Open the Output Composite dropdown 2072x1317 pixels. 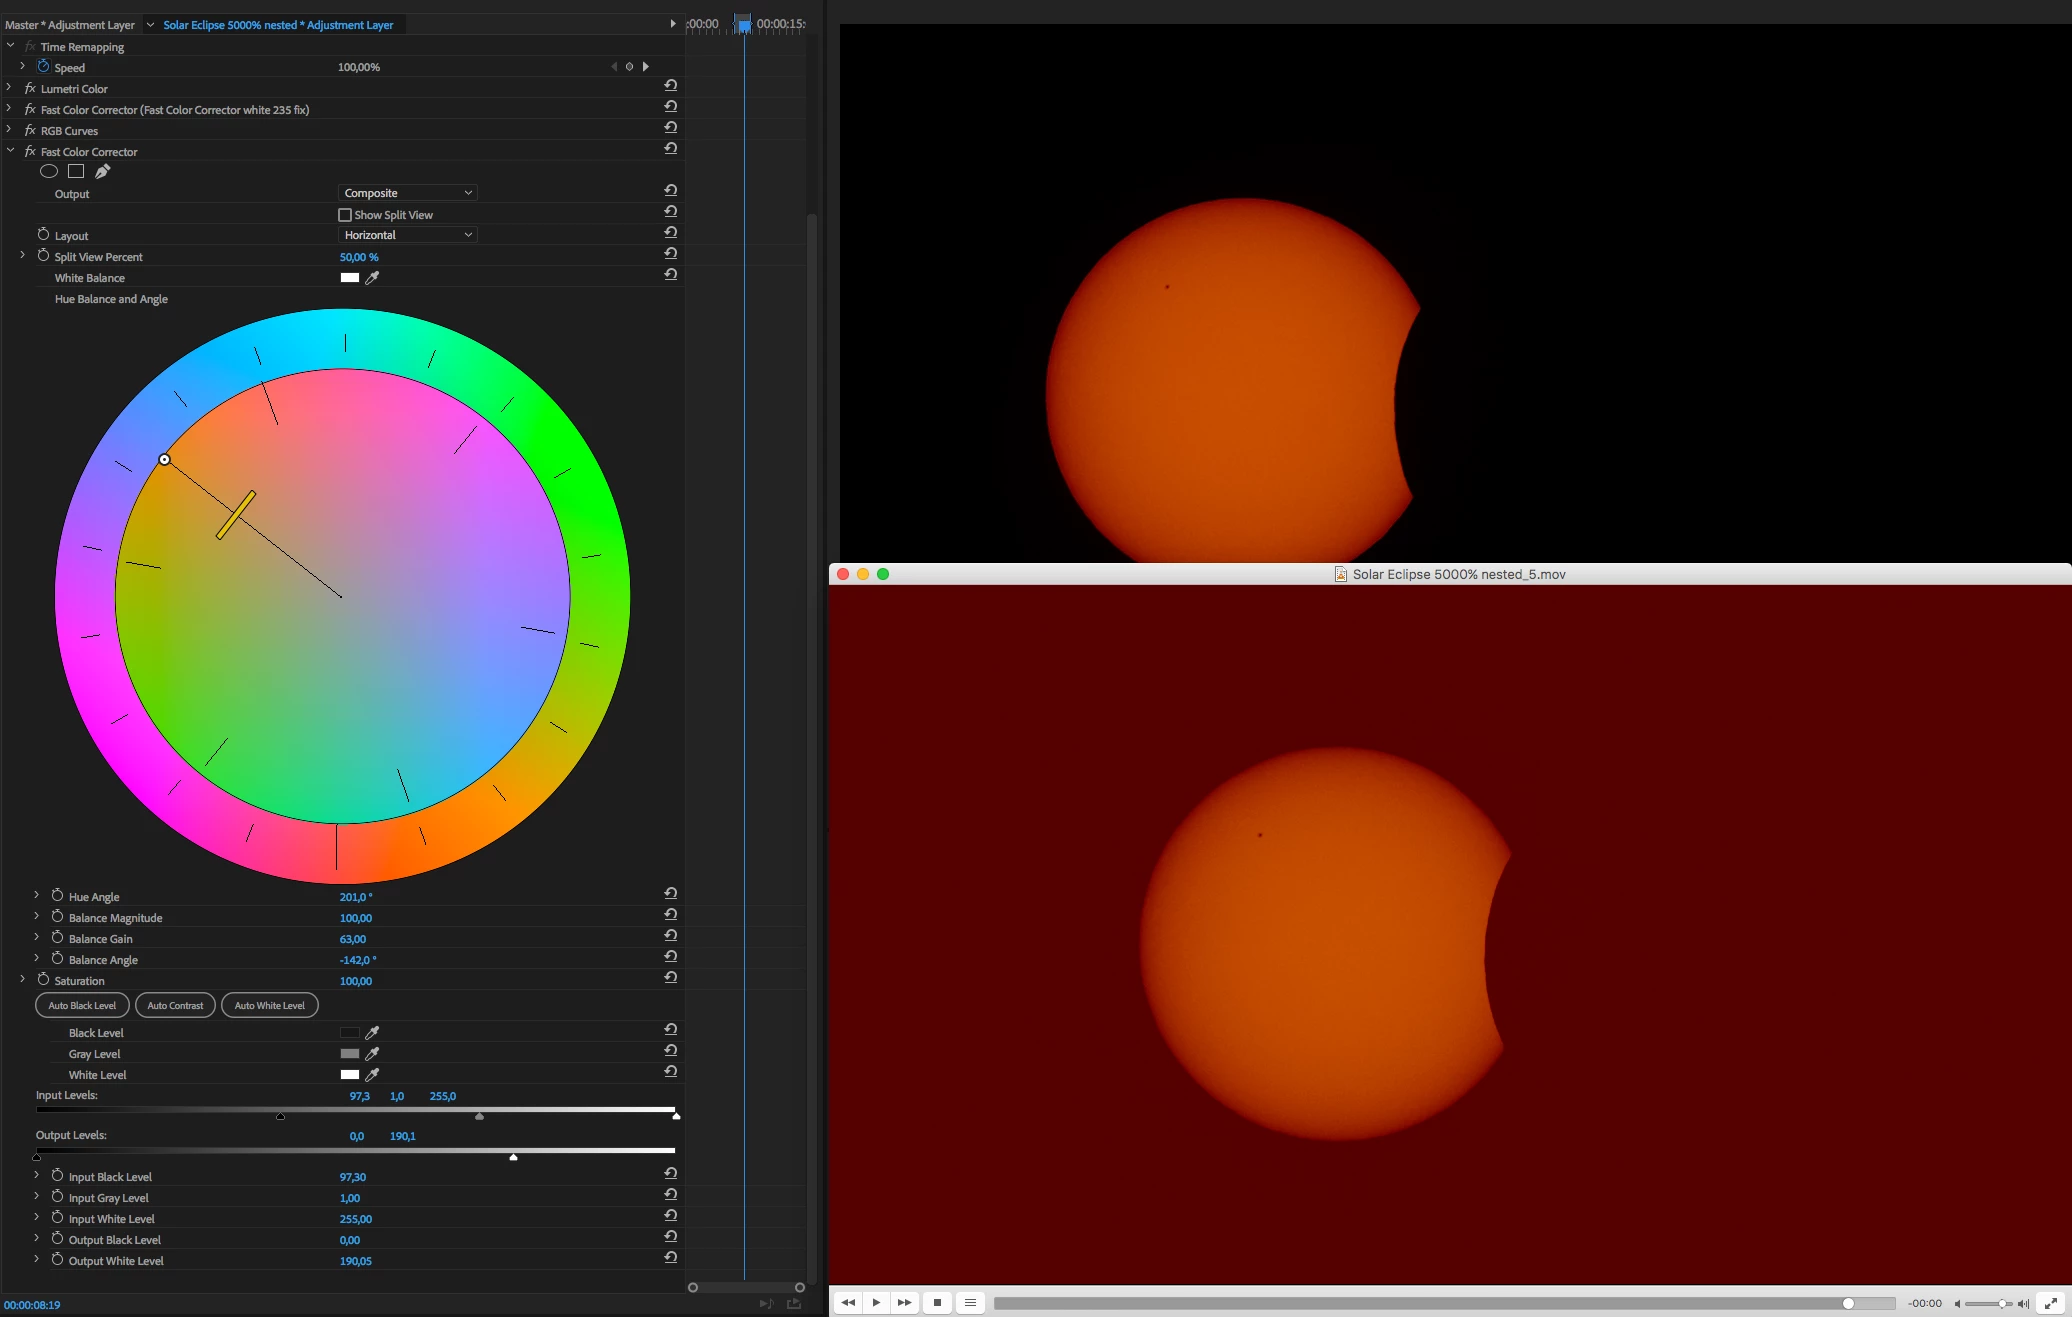(407, 193)
